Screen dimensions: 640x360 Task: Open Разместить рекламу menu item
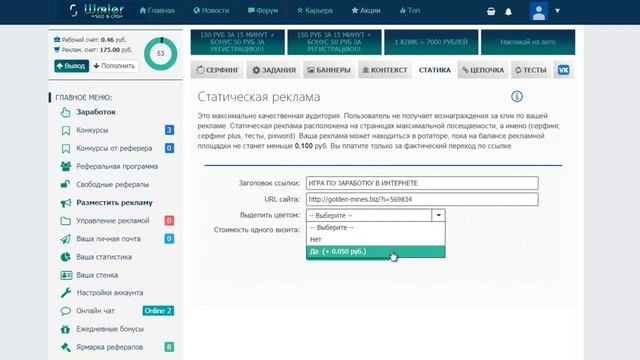114,202
